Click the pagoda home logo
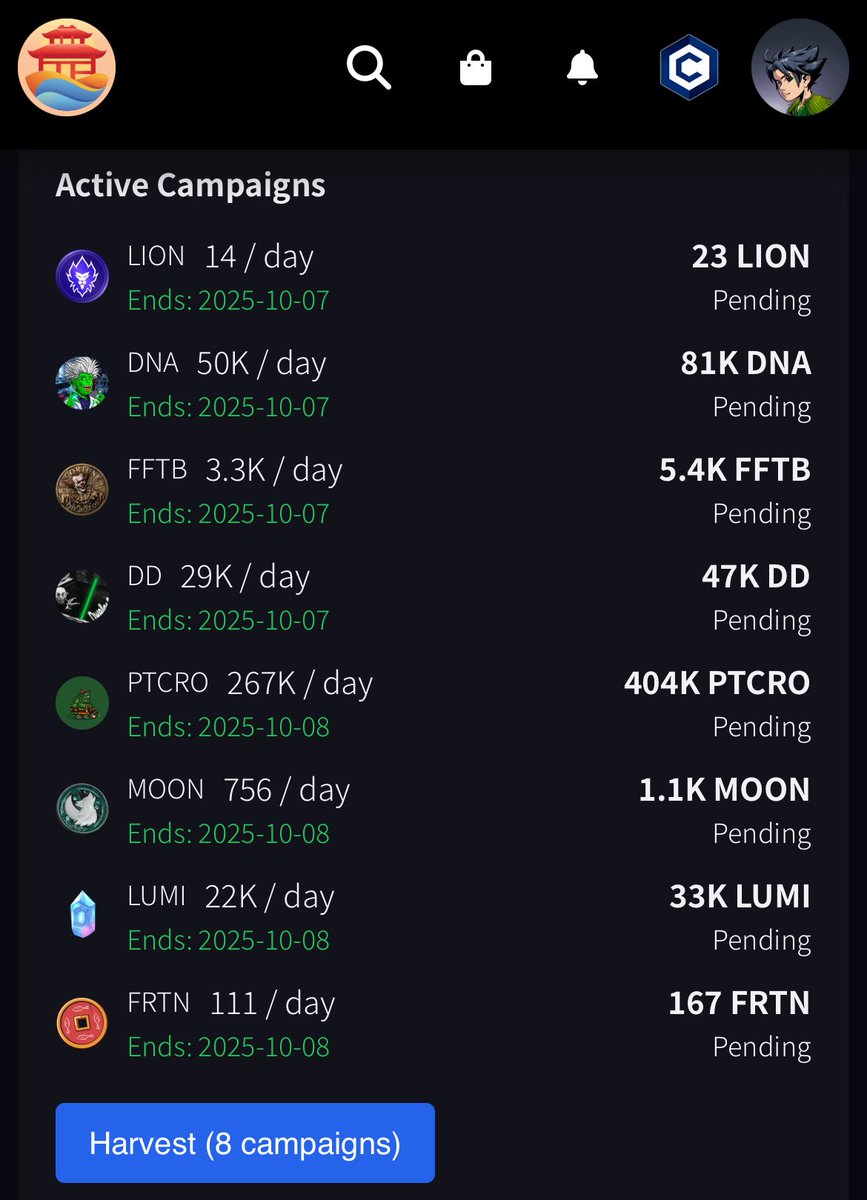The width and height of the screenshot is (867, 1200). click(67, 68)
